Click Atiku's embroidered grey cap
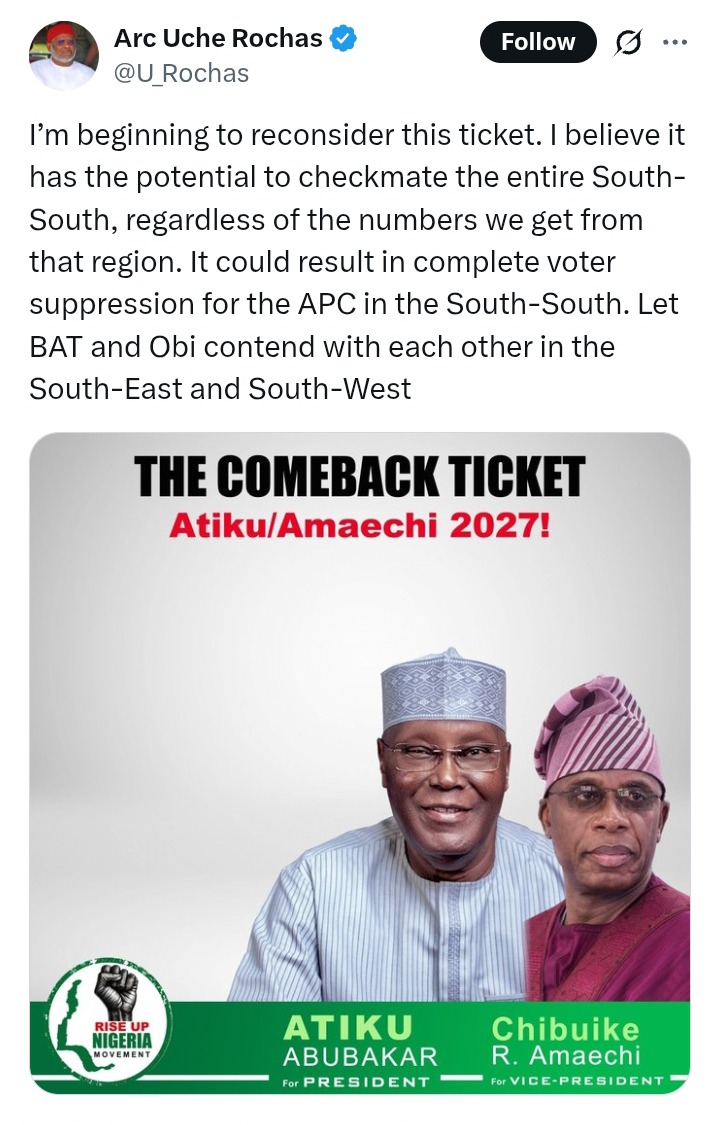720x1125 pixels. click(443, 688)
